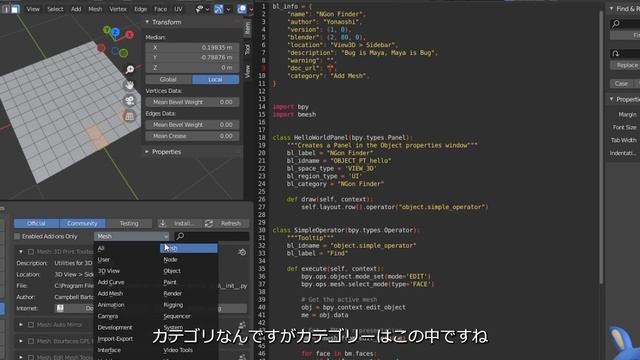Choose Render from category list

173,293
